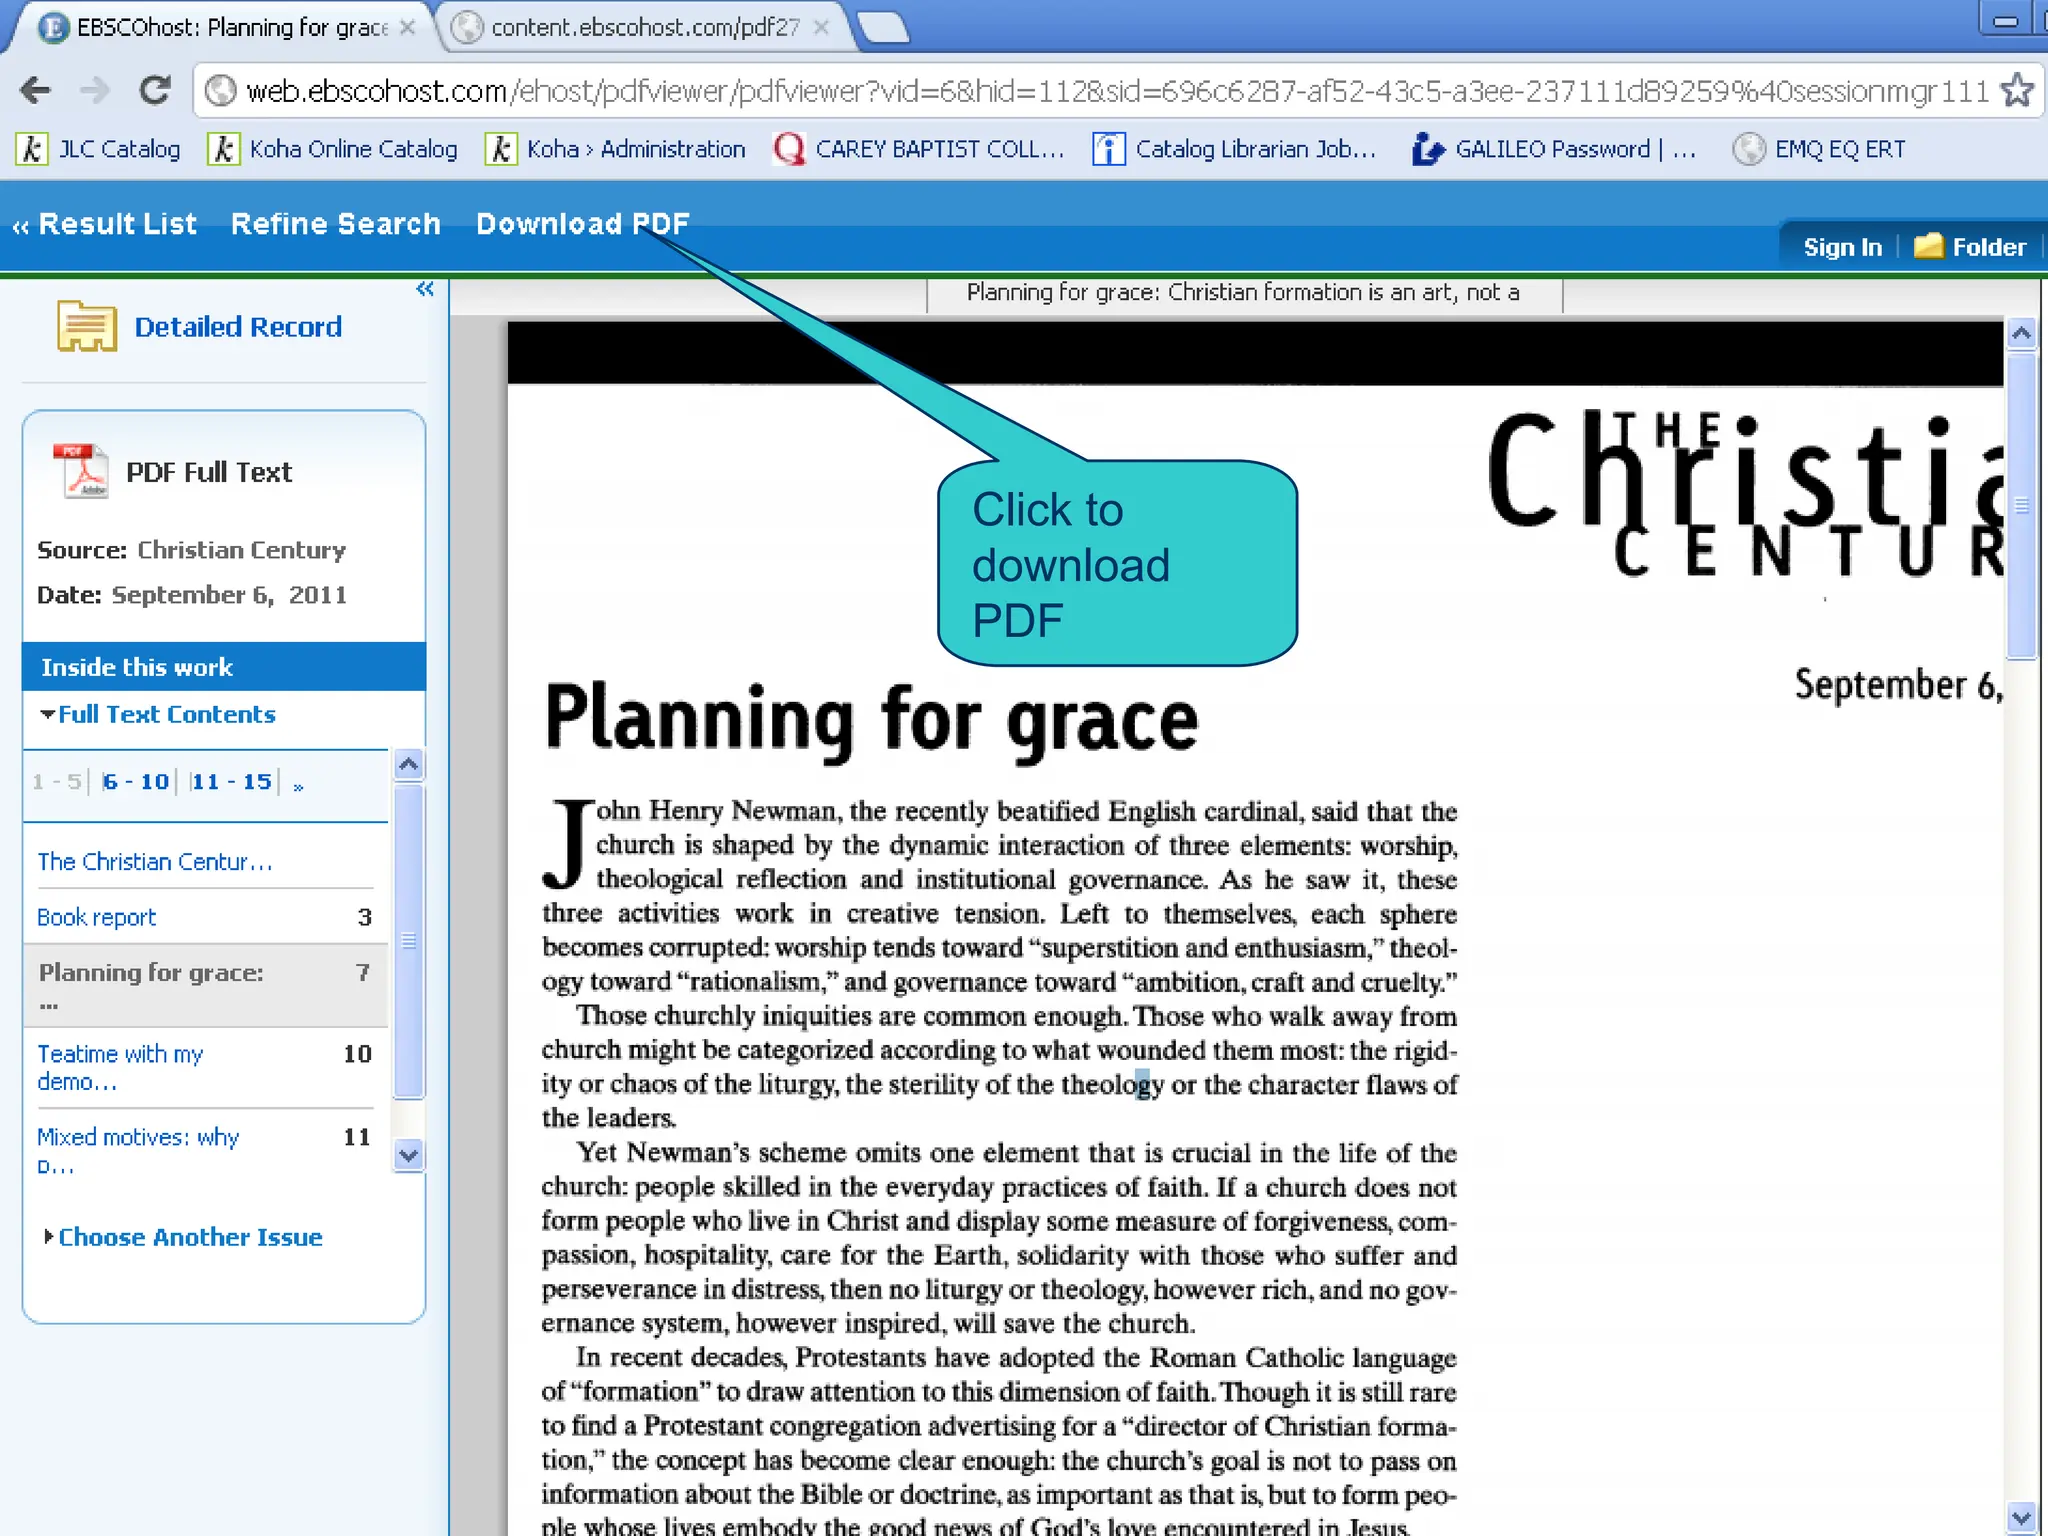The image size is (2048, 1536).
Task: Open a new browser tab
Action: 883,28
